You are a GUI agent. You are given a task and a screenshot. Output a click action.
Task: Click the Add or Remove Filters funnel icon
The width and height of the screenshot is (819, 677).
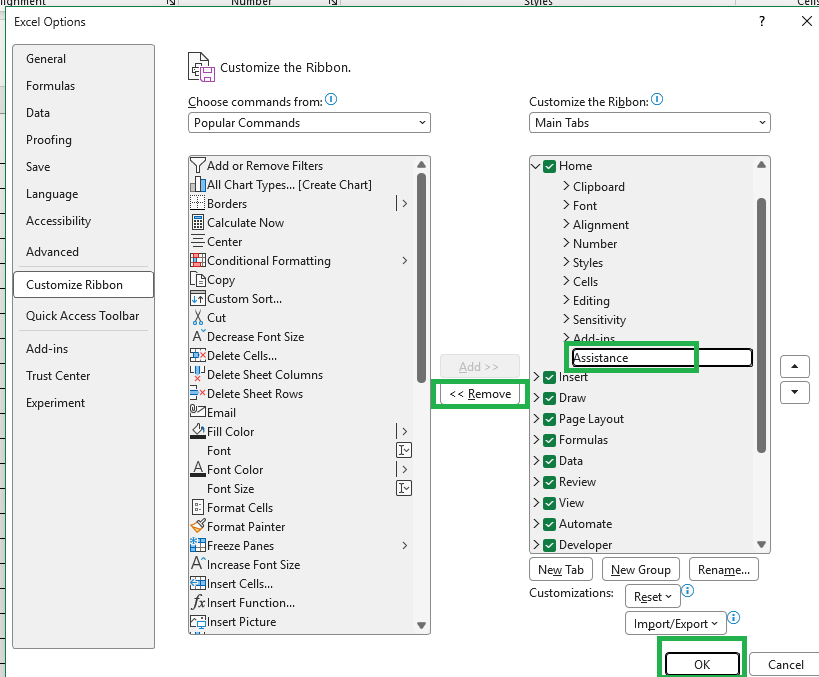coord(197,166)
